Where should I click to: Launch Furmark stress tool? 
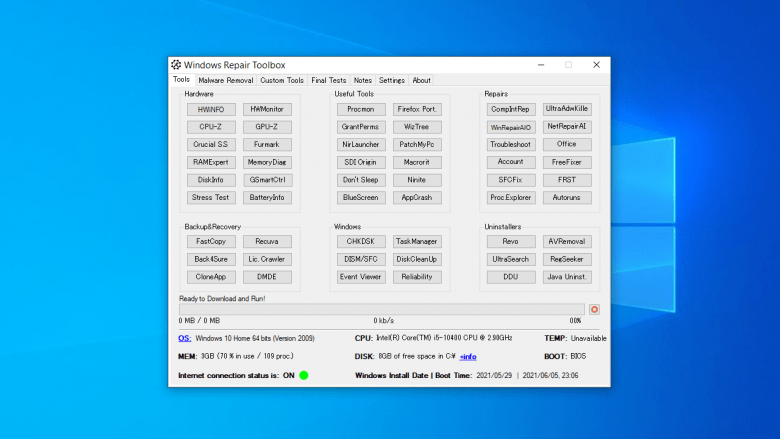[x=267, y=145]
